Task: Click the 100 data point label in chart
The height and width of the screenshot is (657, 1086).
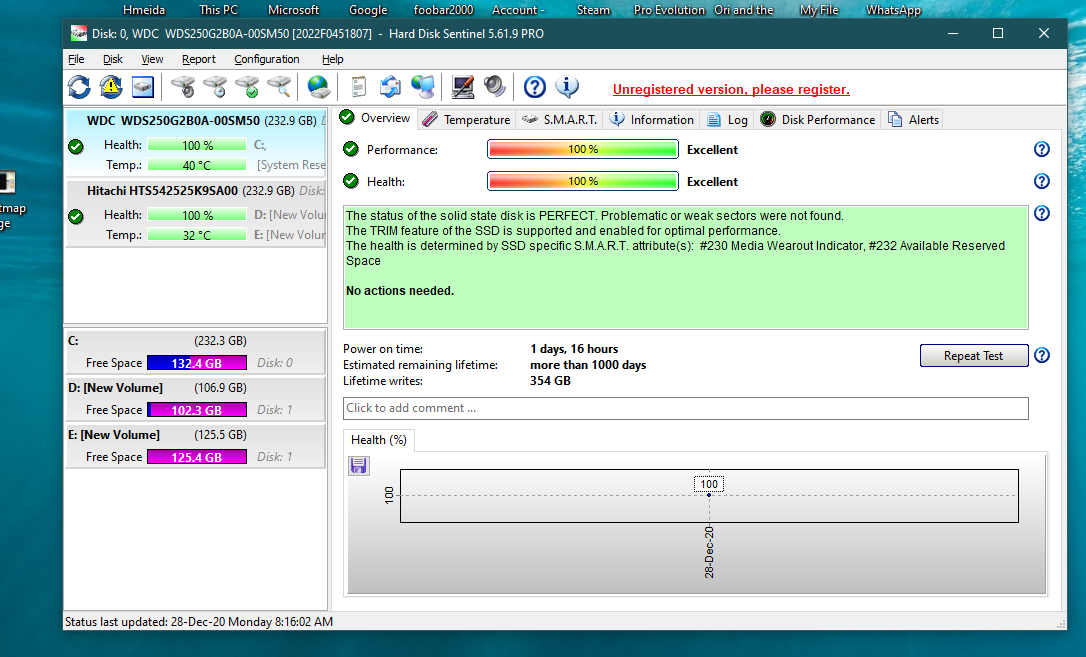Action: [x=709, y=485]
